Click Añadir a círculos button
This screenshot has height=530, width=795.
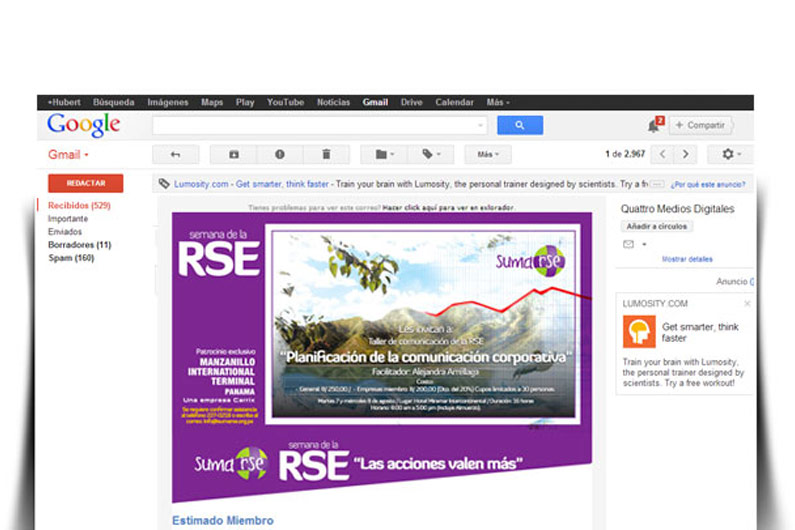click(657, 226)
